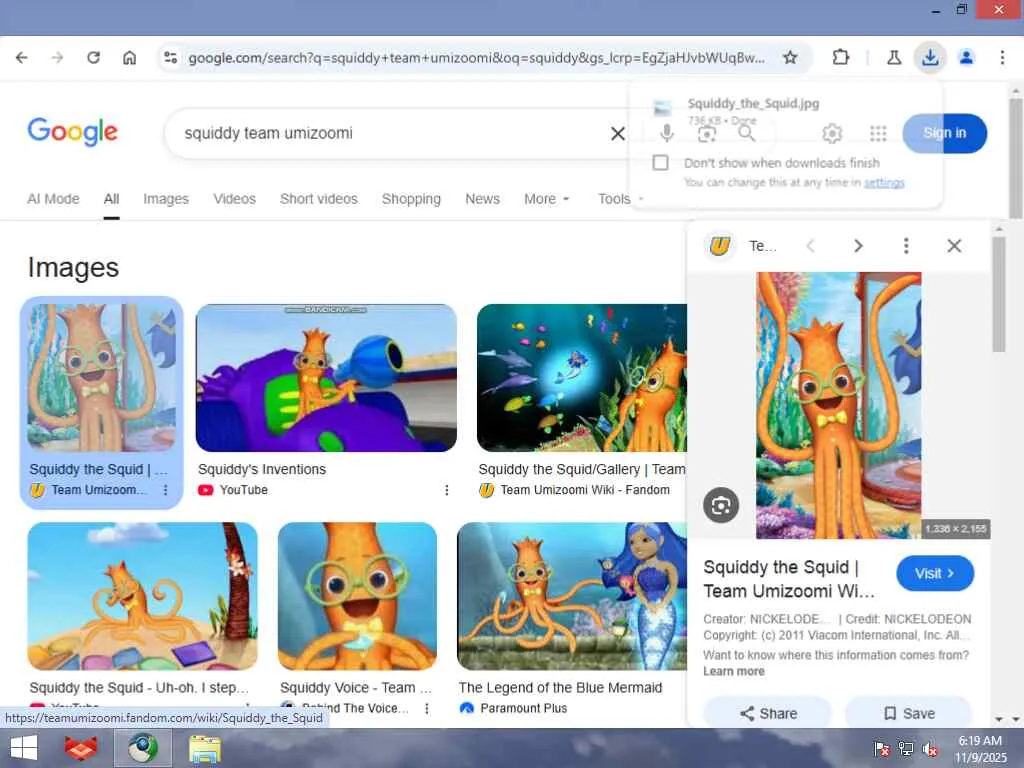
Task: Share the selected image
Action: [x=767, y=713]
